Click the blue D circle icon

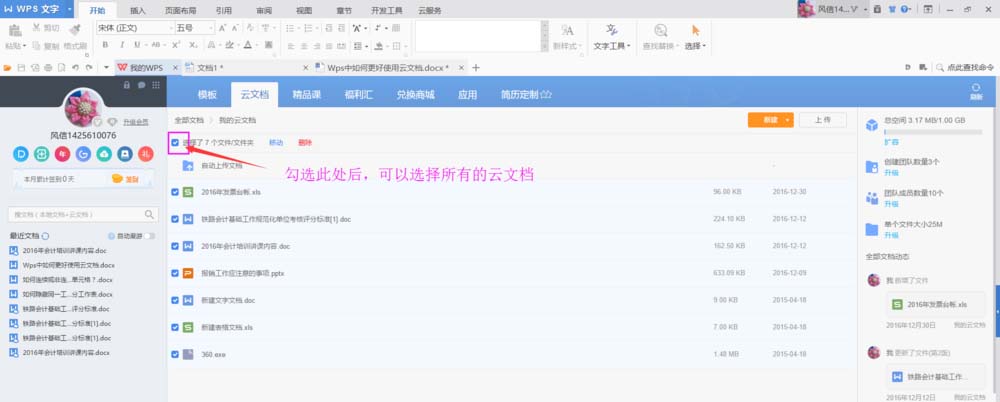coord(21,154)
